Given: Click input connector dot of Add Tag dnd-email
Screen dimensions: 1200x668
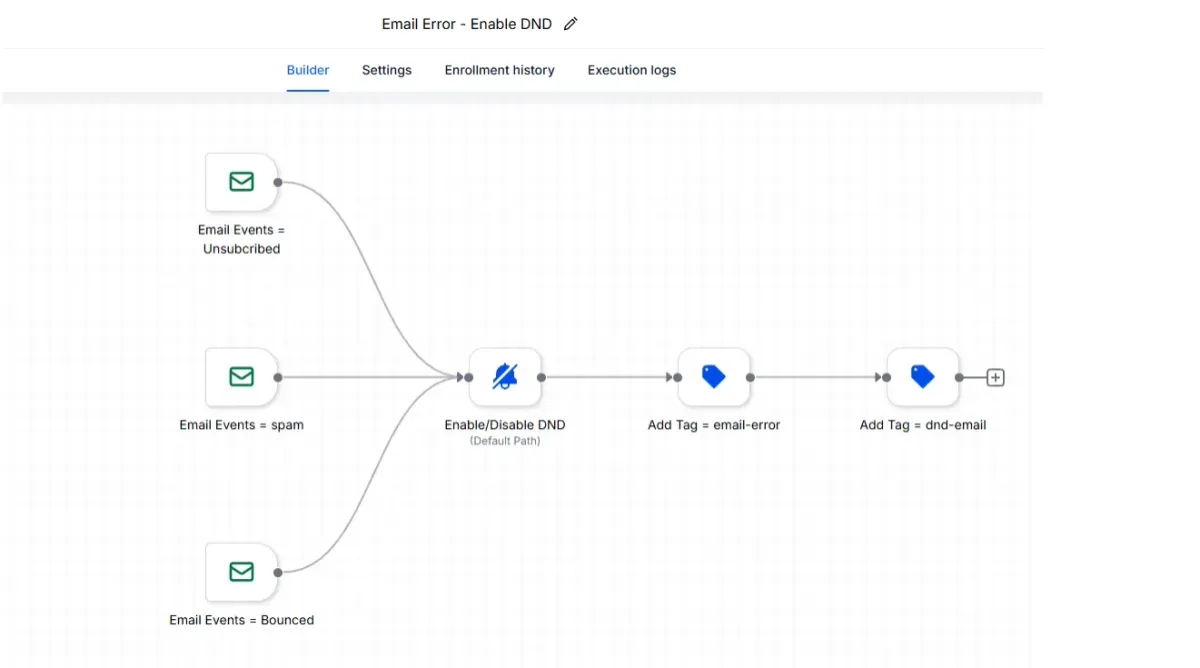Looking at the screenshot, I should (887, 378).
